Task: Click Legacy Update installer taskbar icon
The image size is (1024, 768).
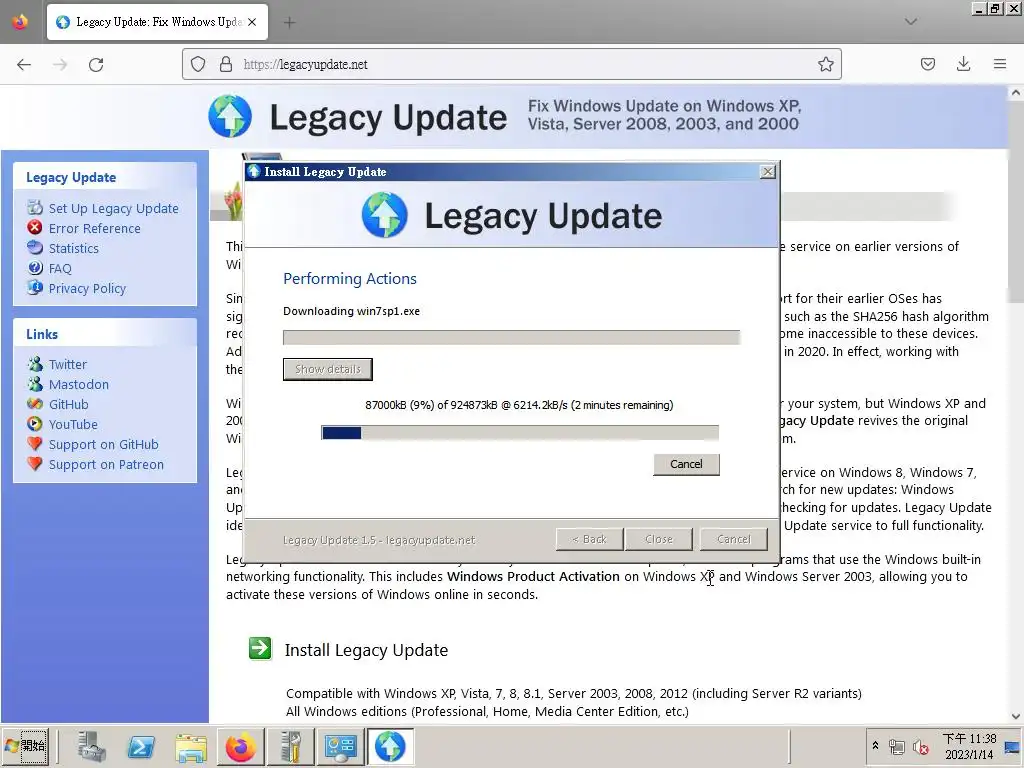Action: click(x=390, y=746)
